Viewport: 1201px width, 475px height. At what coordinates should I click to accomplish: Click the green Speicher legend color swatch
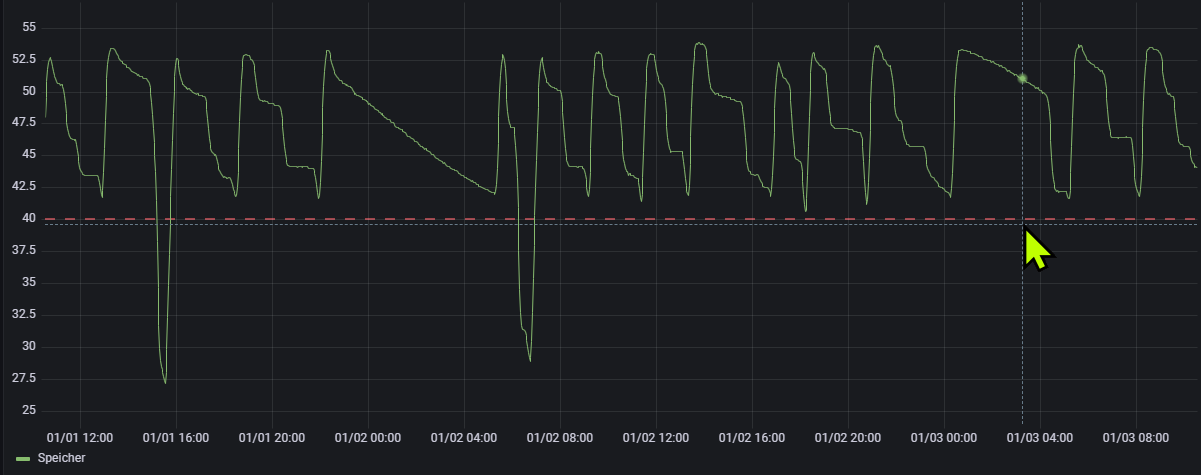click(x=23, y=458)
